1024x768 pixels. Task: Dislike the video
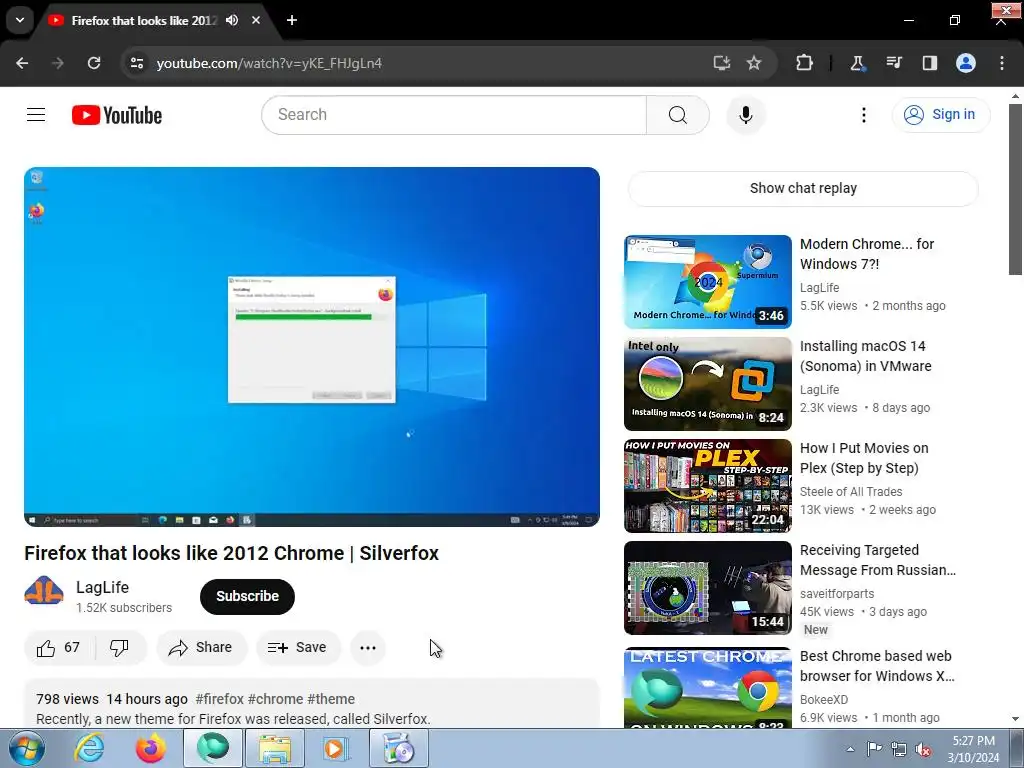[120, 648]
